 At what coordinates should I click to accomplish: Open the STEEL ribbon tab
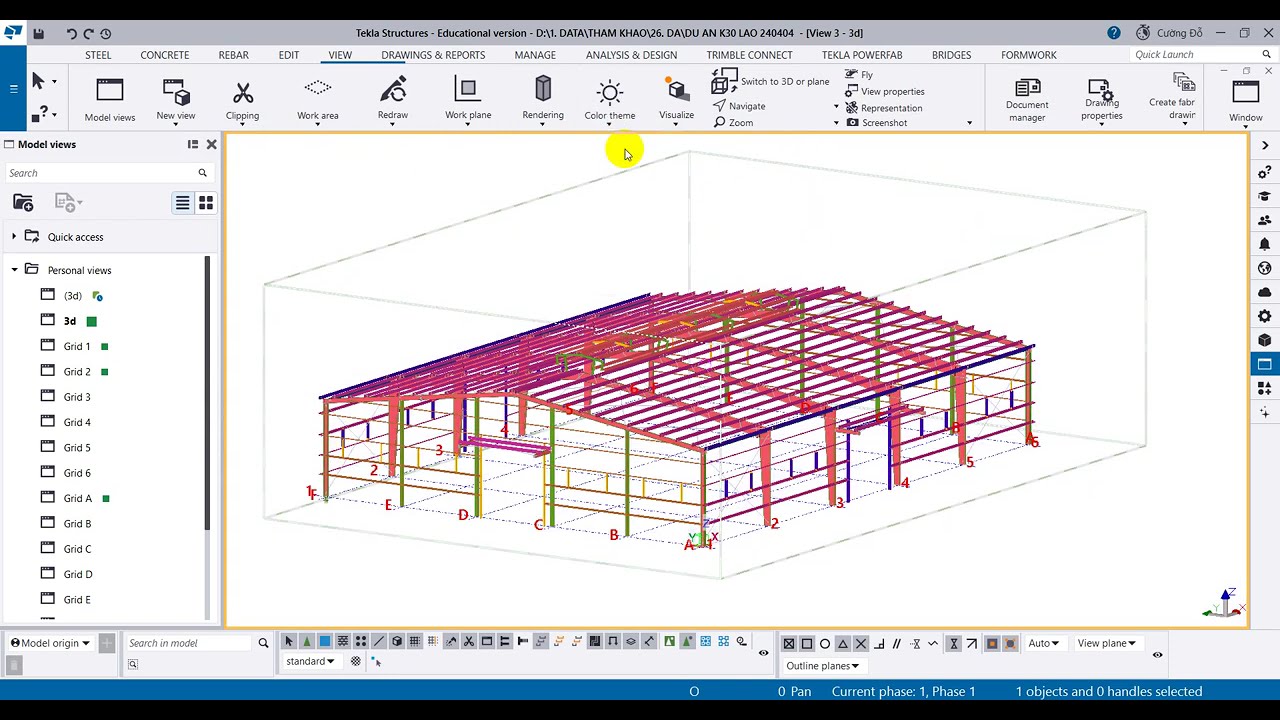(x=98, y=55)
